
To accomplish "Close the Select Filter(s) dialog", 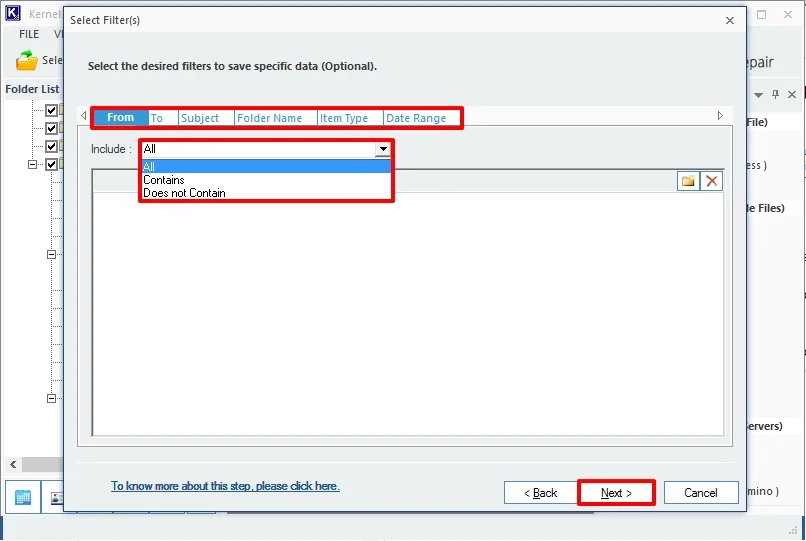I will click(x=729, y=20).
